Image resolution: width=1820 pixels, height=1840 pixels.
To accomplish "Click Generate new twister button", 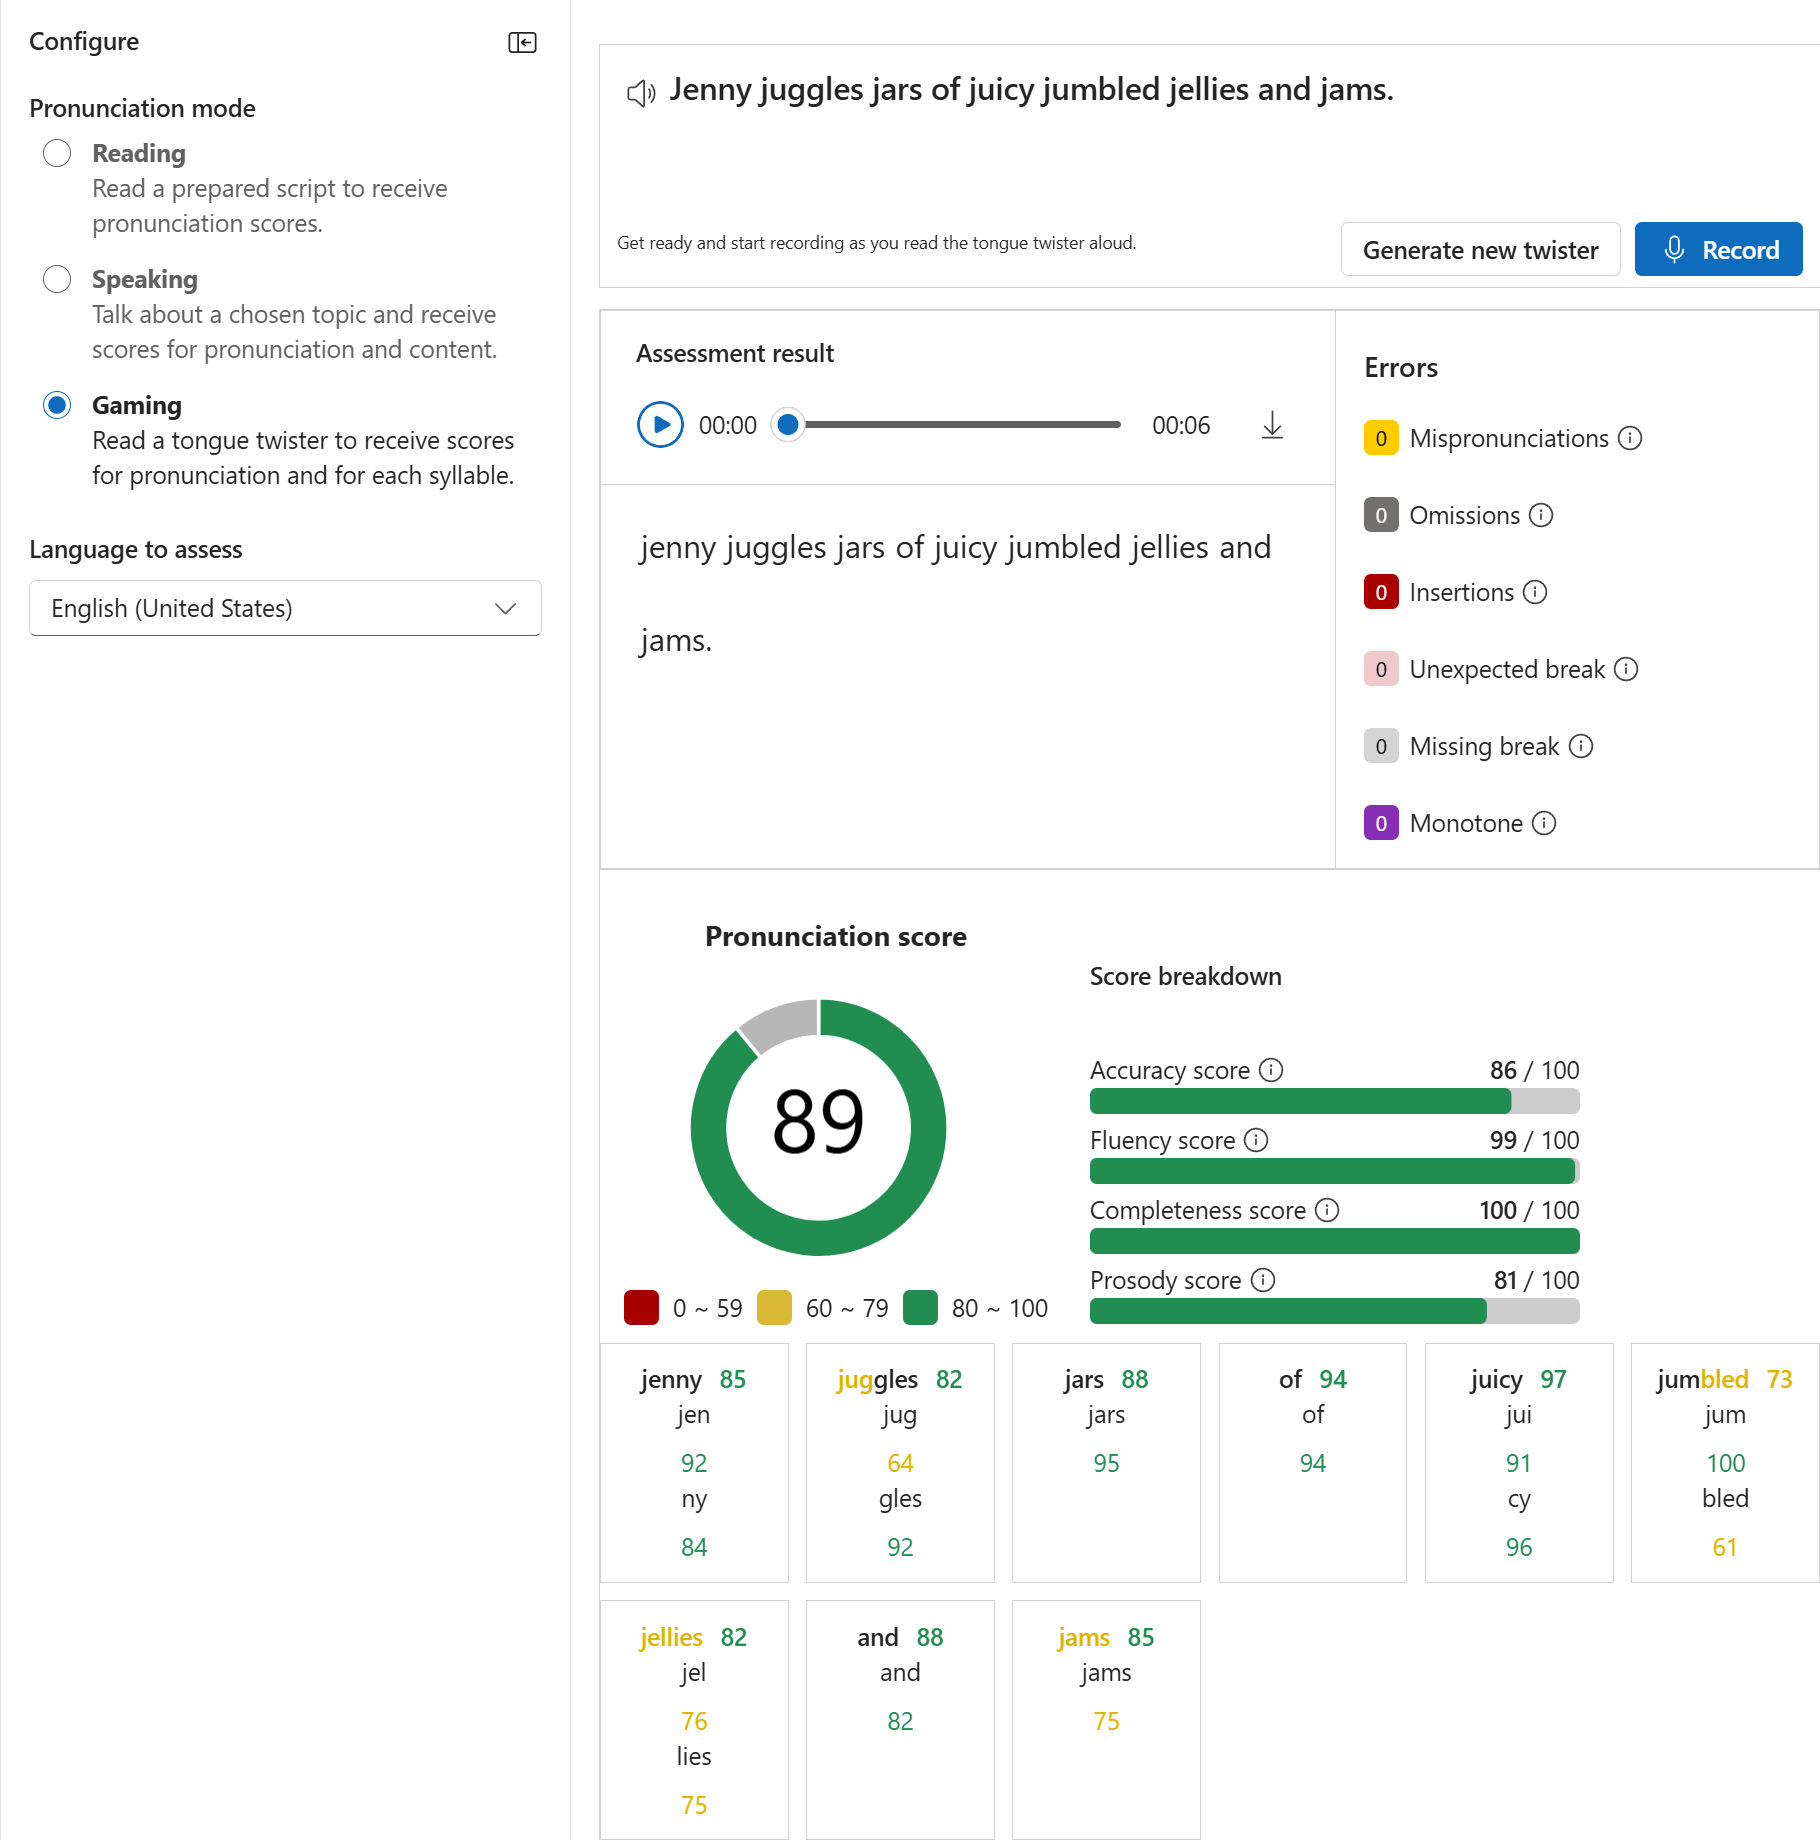I will click(x=1480, y=249).
